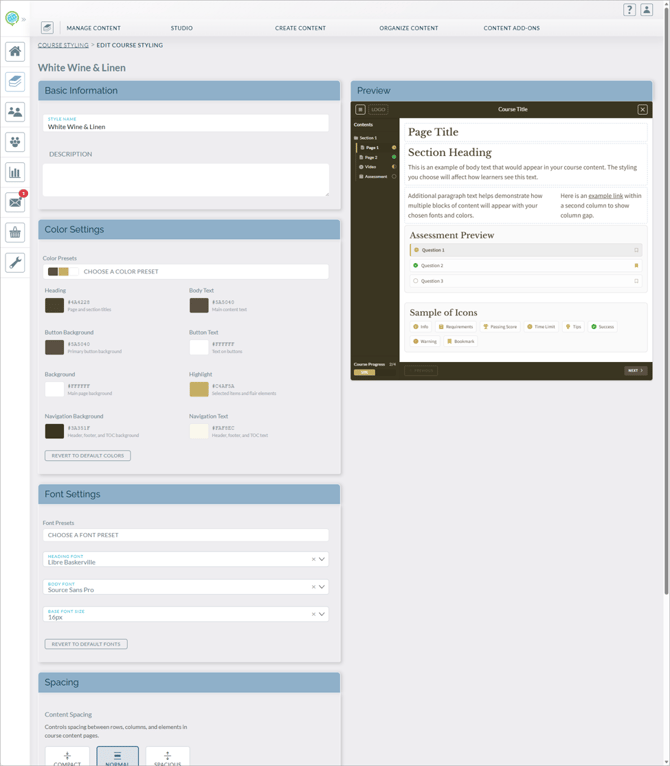This screenshot has width=670, height=766.
Task: Expand the Heading Font dropdown
Action: (322, 559)
